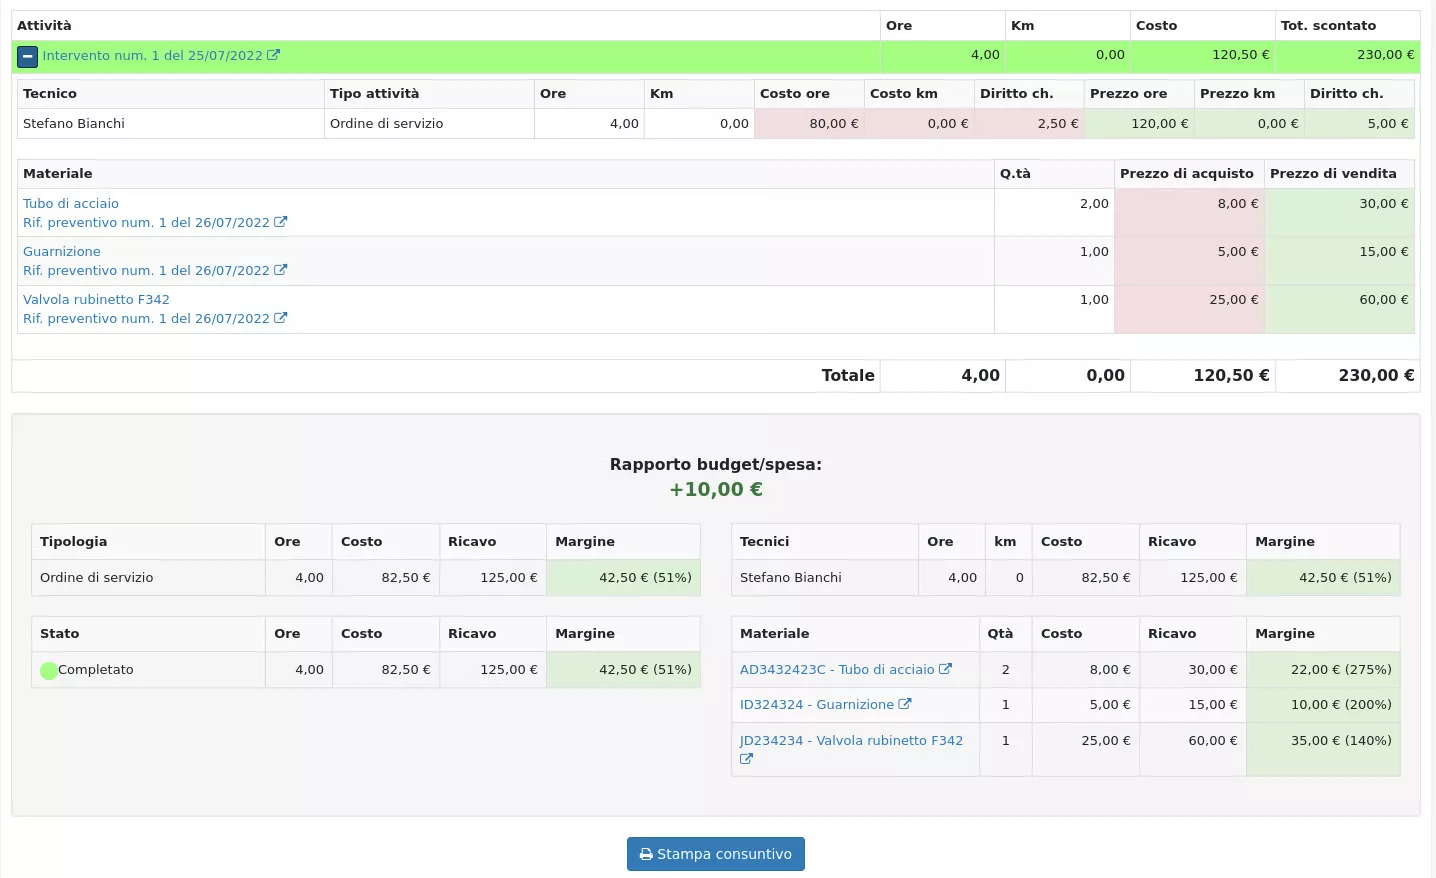Image resolution: width=1436 pixels, height=878 pixels.
Task: Open preventivo reference under Tubo di acciaio
Action: [x=146, y=222]
